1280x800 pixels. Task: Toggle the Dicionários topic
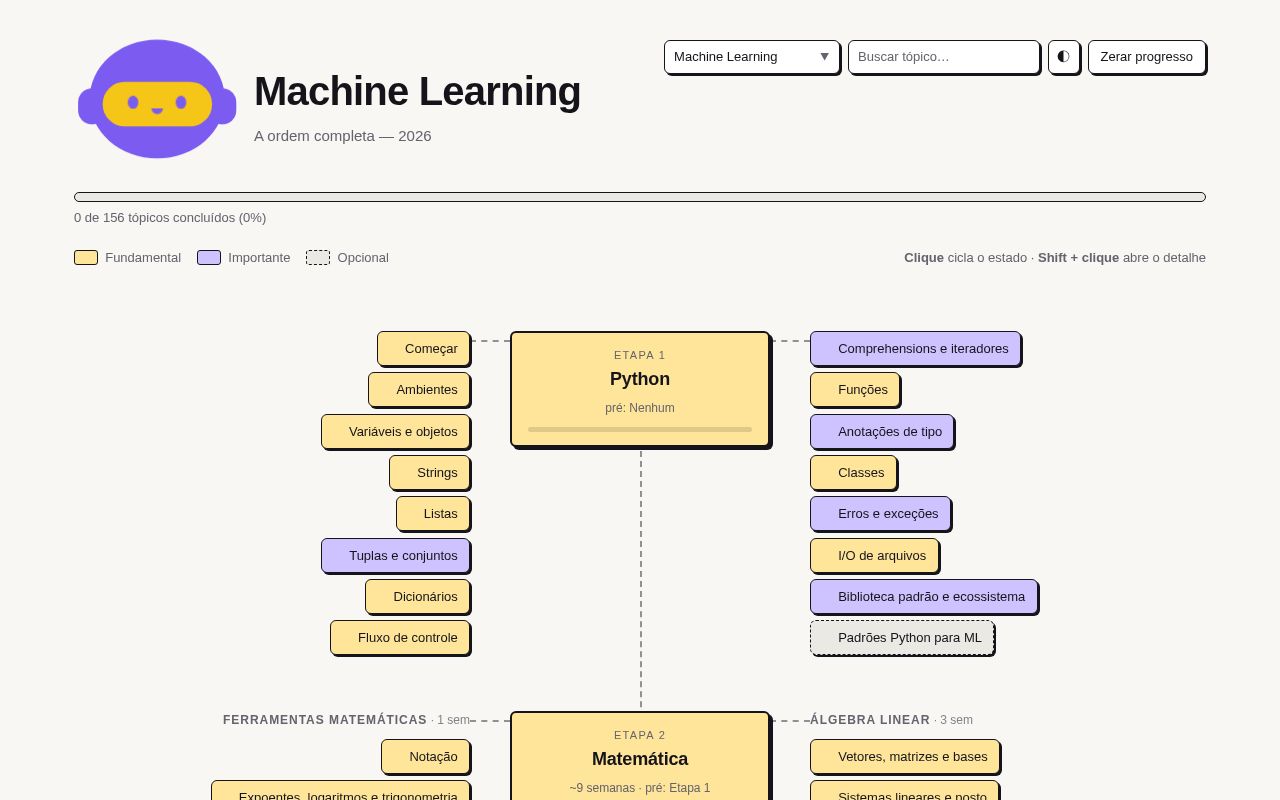pos(417,596)
